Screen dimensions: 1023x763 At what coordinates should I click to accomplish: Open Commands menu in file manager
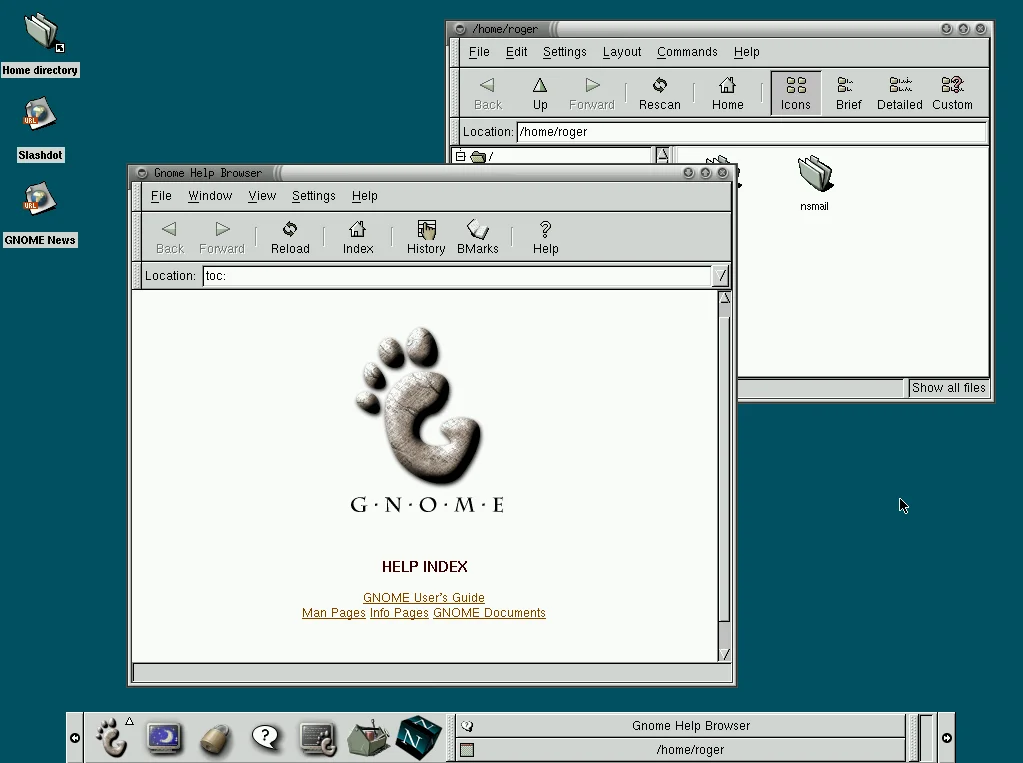pyautogui.click(x=687, y=52)
